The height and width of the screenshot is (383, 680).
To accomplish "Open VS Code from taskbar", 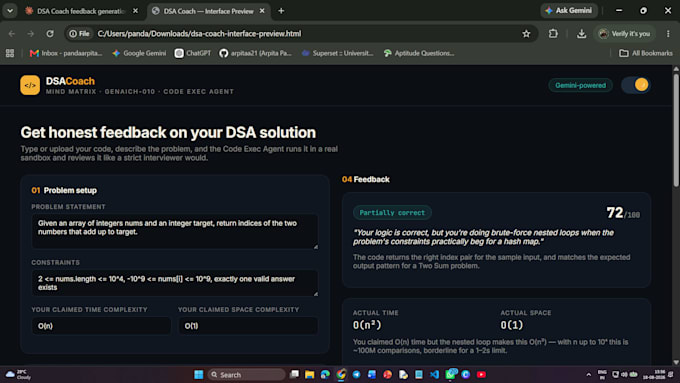I will pos(435,374).
